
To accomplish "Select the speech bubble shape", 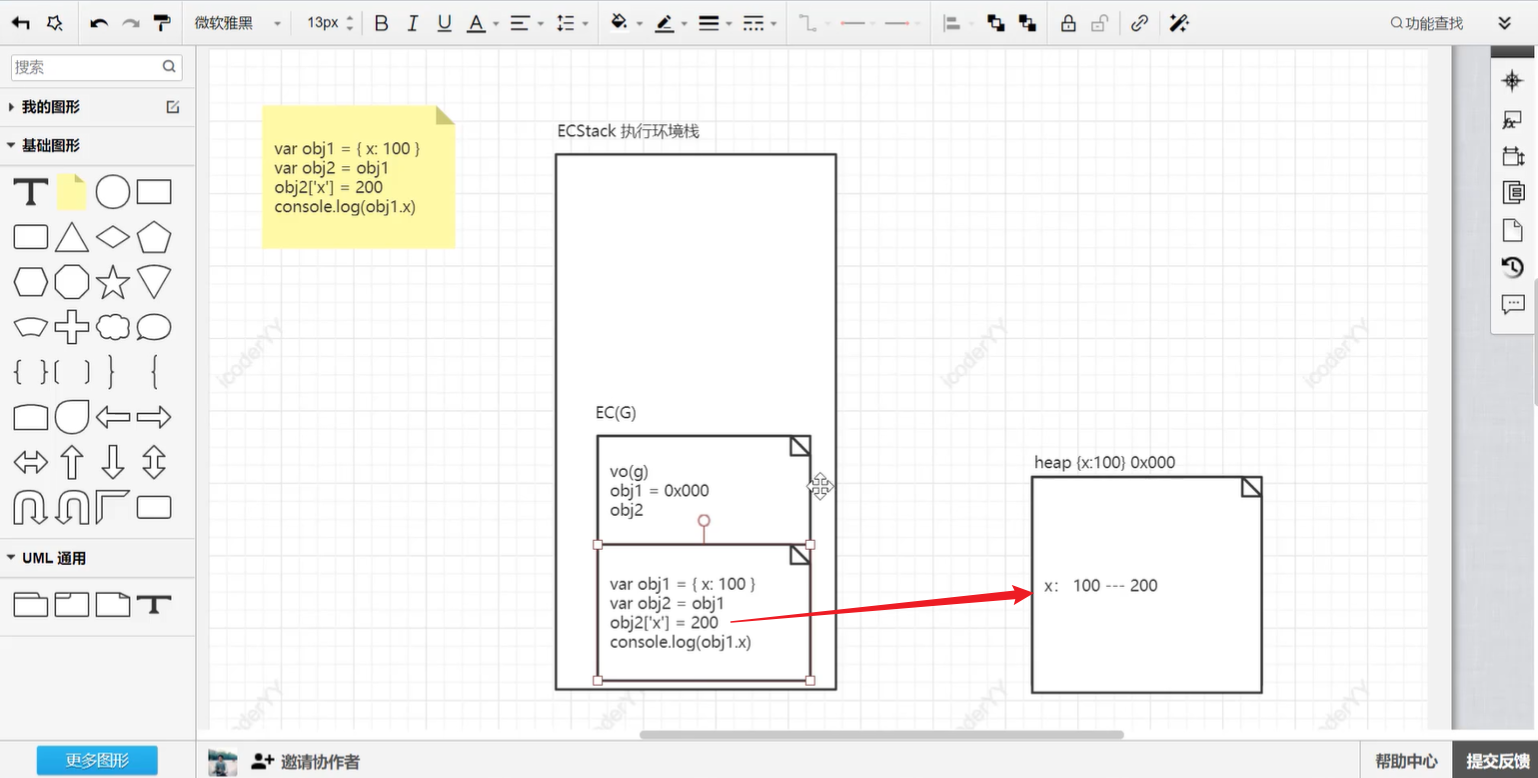I will (x=154, y=327).
